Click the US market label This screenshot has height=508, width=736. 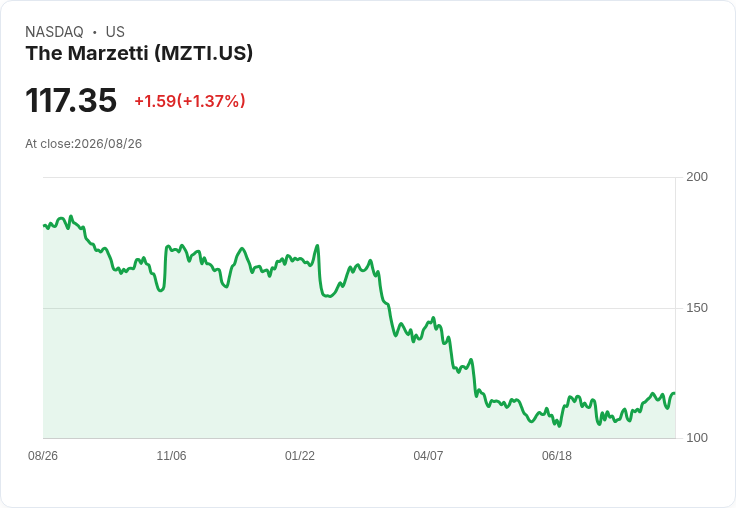click(x=115, y=31)
